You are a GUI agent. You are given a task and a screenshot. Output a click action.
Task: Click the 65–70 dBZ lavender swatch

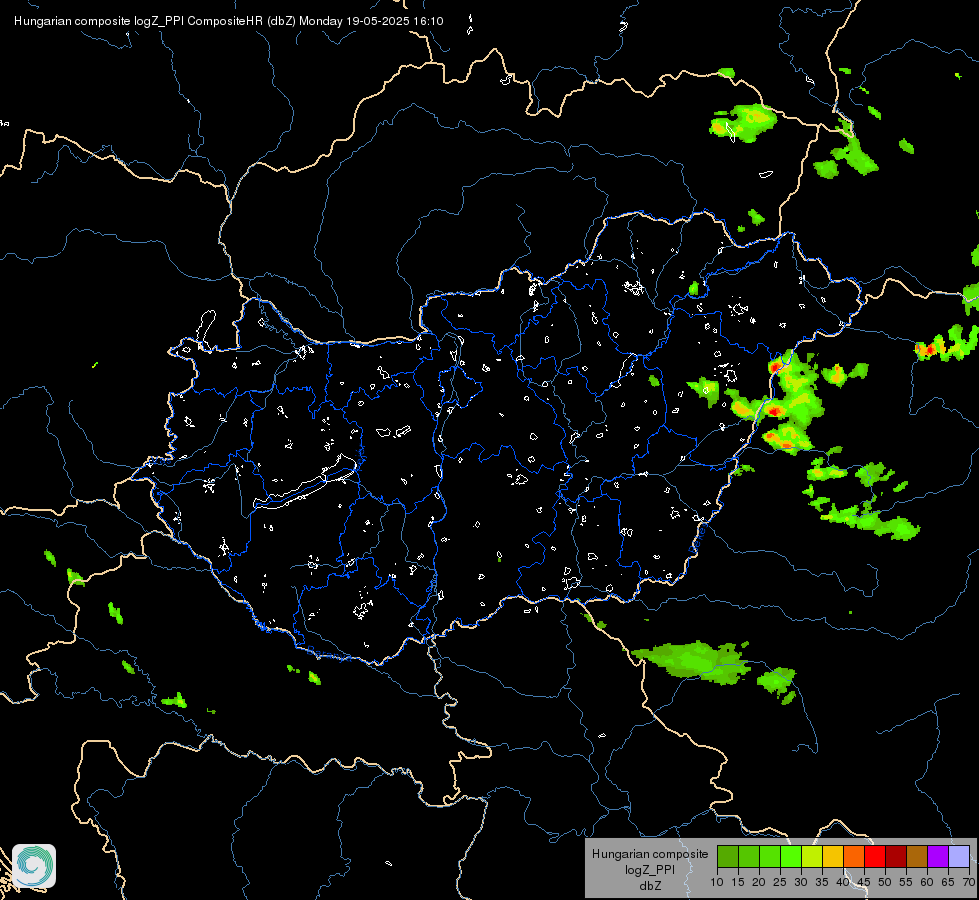[958, 856]
